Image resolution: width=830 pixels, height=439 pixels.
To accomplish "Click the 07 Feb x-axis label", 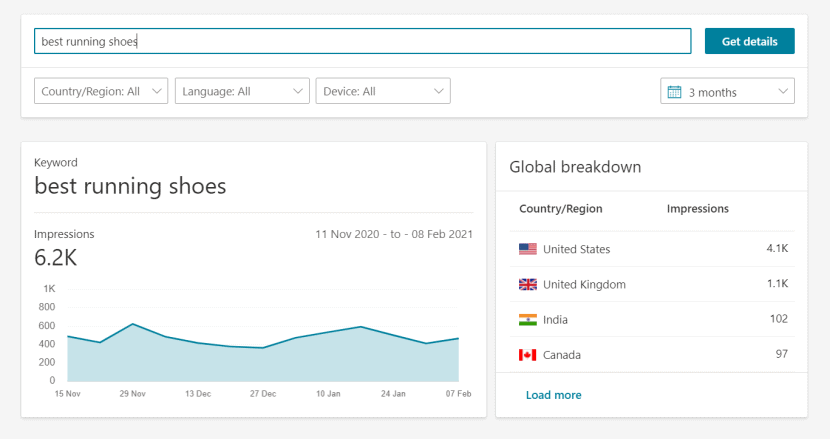I will pos(458,394).
